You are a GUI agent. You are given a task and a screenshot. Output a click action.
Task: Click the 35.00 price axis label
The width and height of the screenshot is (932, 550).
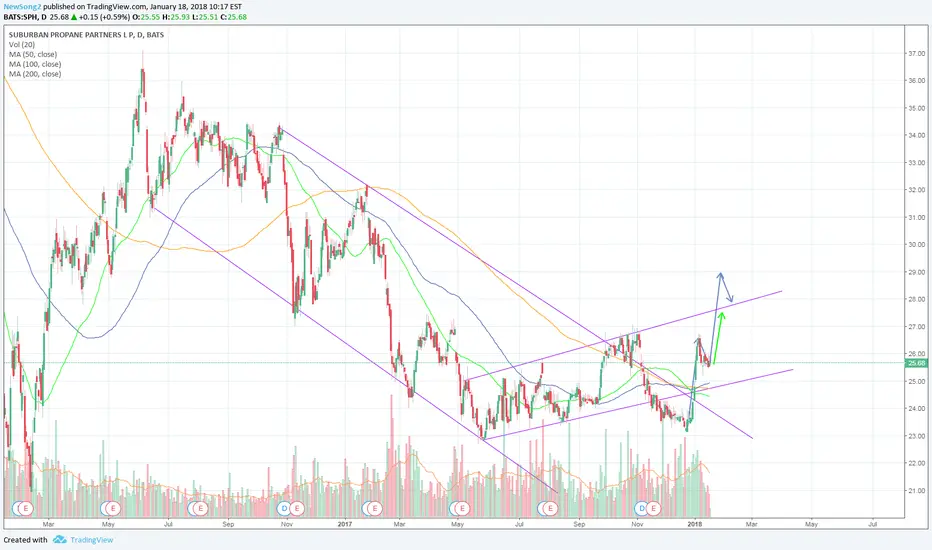[917, 108]
